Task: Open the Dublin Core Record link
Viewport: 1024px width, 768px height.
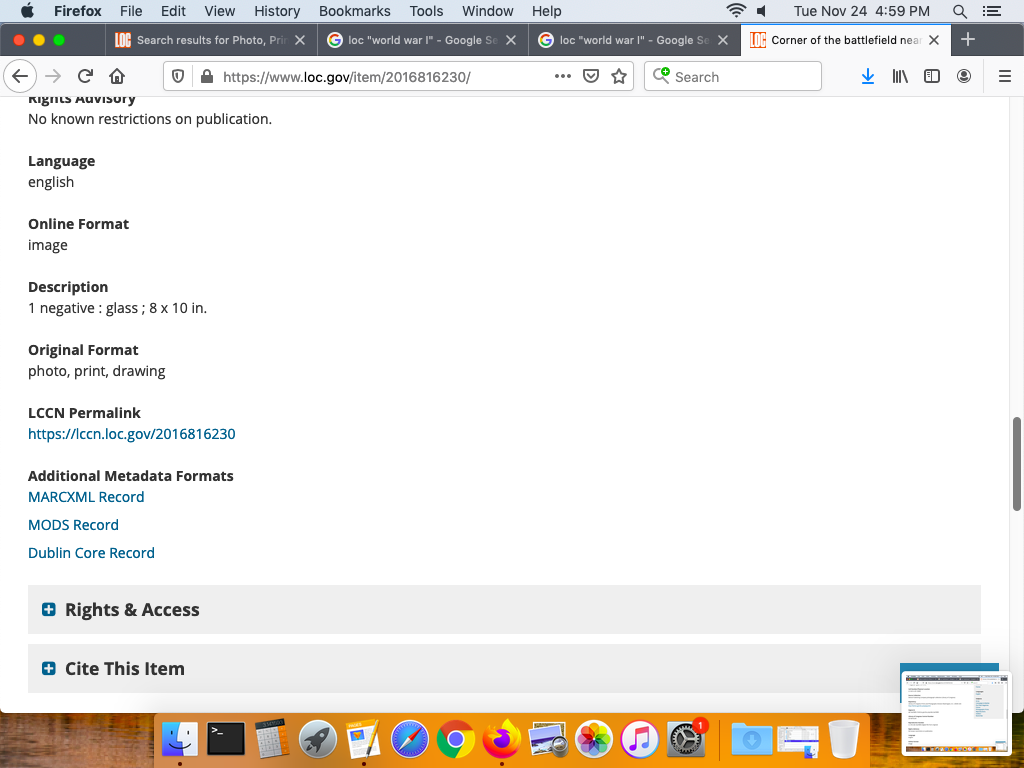Action: tap(91, 553)
